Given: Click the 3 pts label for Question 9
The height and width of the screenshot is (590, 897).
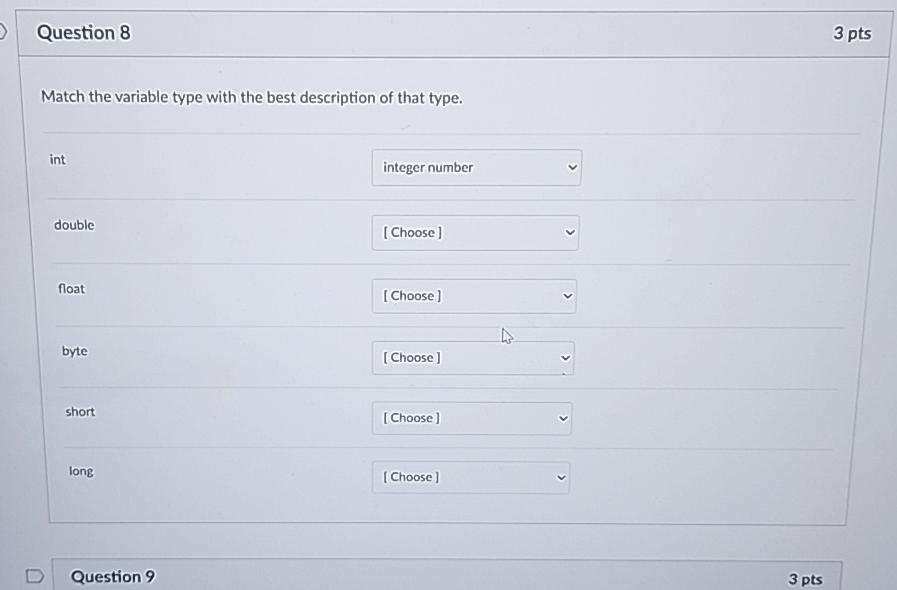Looking at the screenshot, I should pyautogui.click(x=807, y=578).
